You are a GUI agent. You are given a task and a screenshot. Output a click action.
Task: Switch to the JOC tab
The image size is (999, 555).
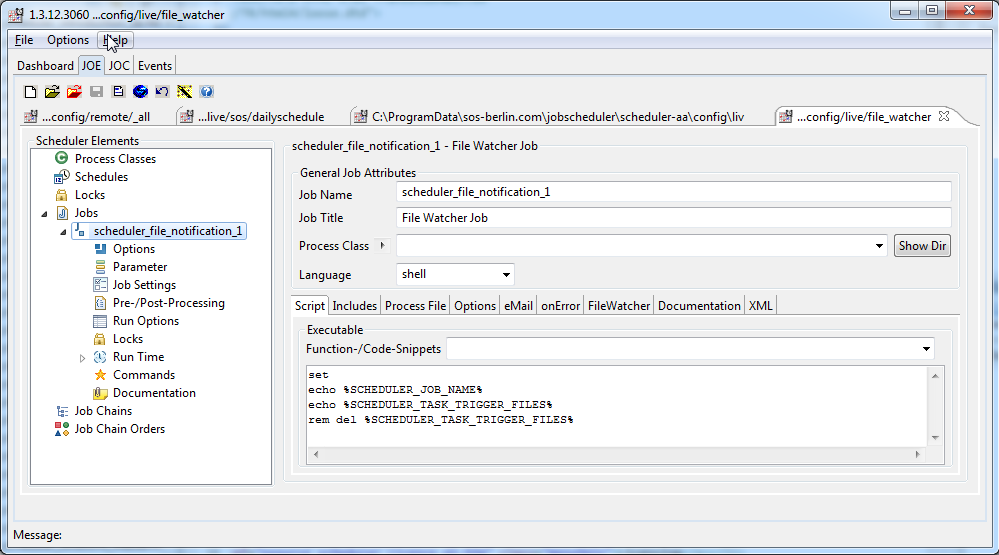click(119, 66)
